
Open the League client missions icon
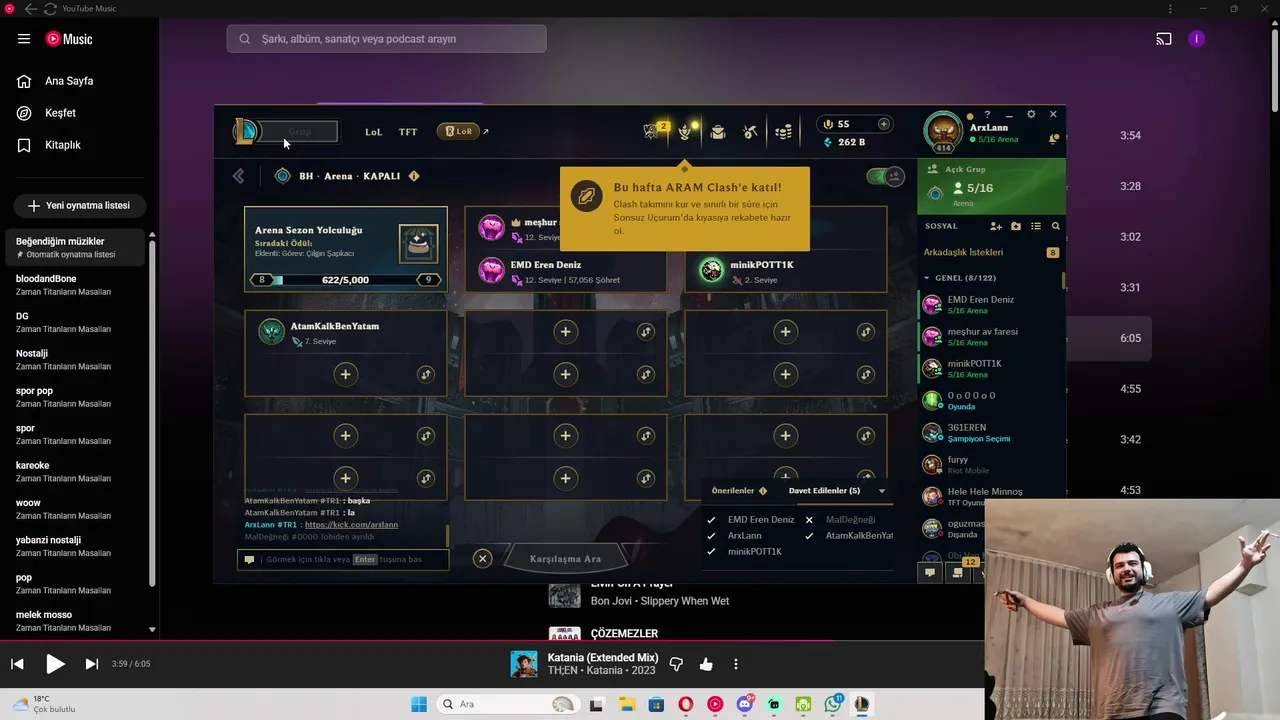(x=686, y=131)
